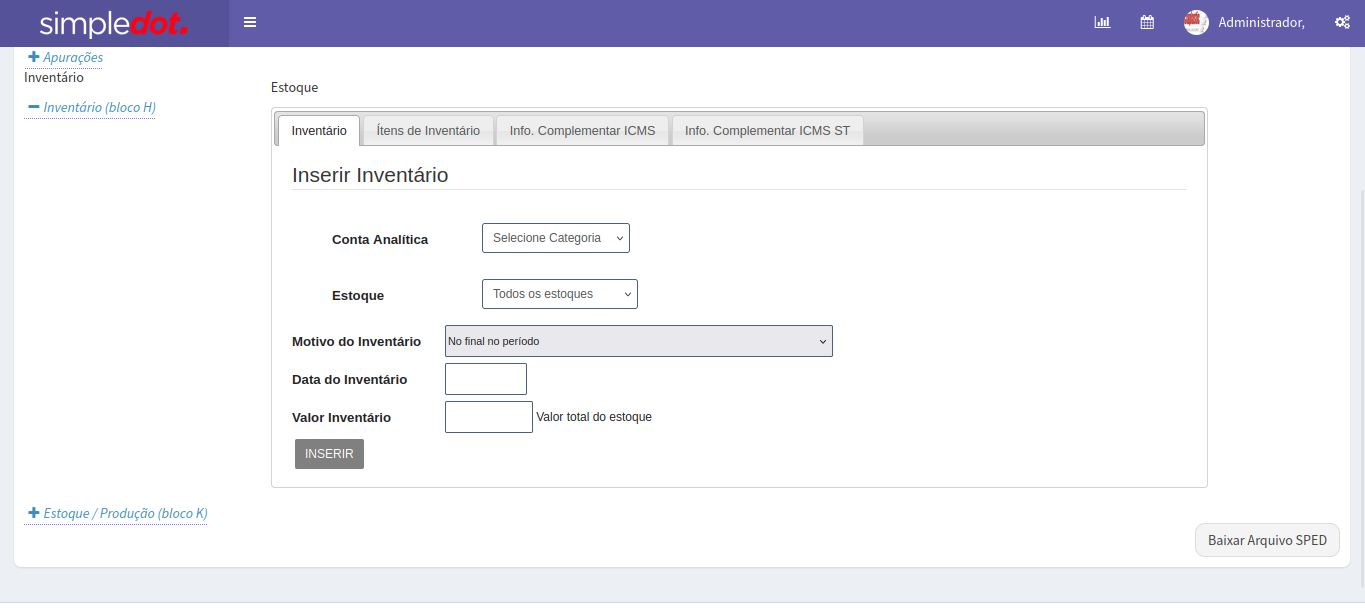This screenshot has height=613, width=1365.
Task: Expand the Motivo do Inventário dropdown
Action: pos(638,341)
